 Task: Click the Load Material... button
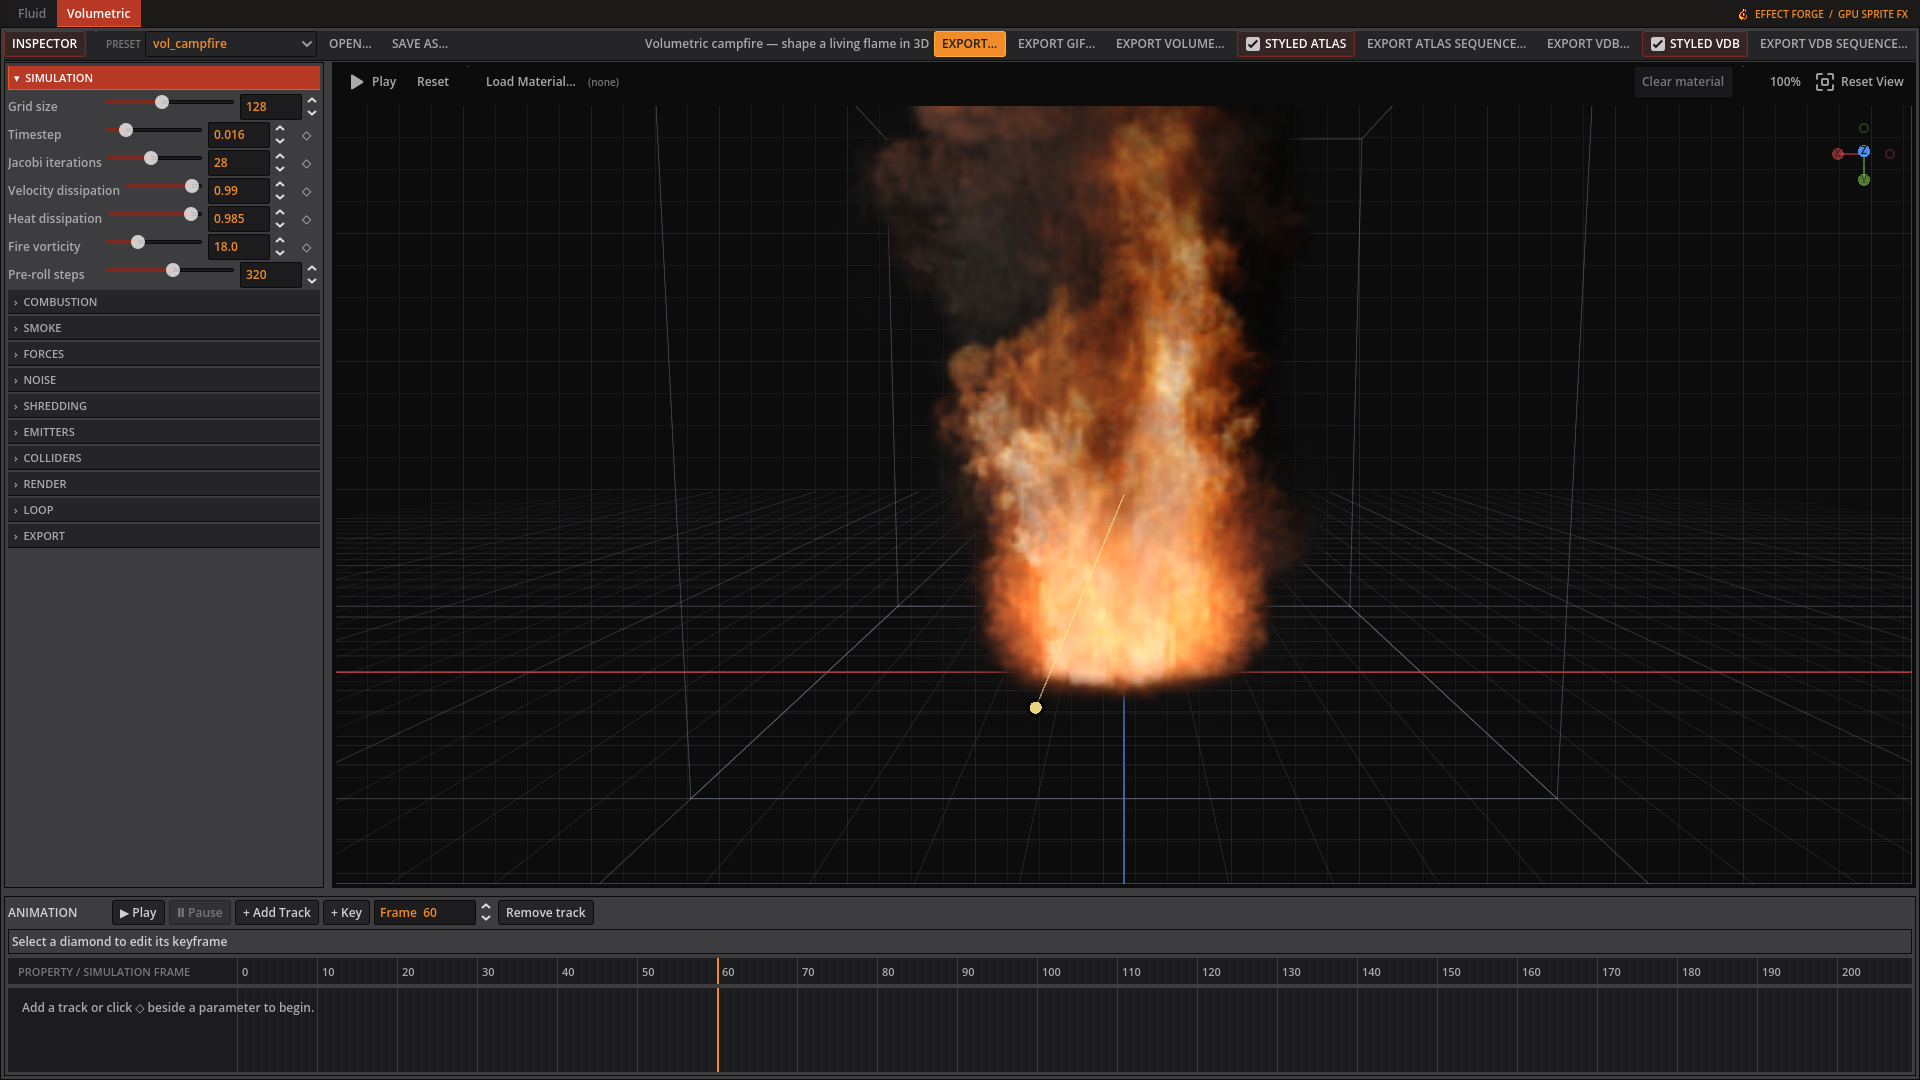click(x=531, y=82)
